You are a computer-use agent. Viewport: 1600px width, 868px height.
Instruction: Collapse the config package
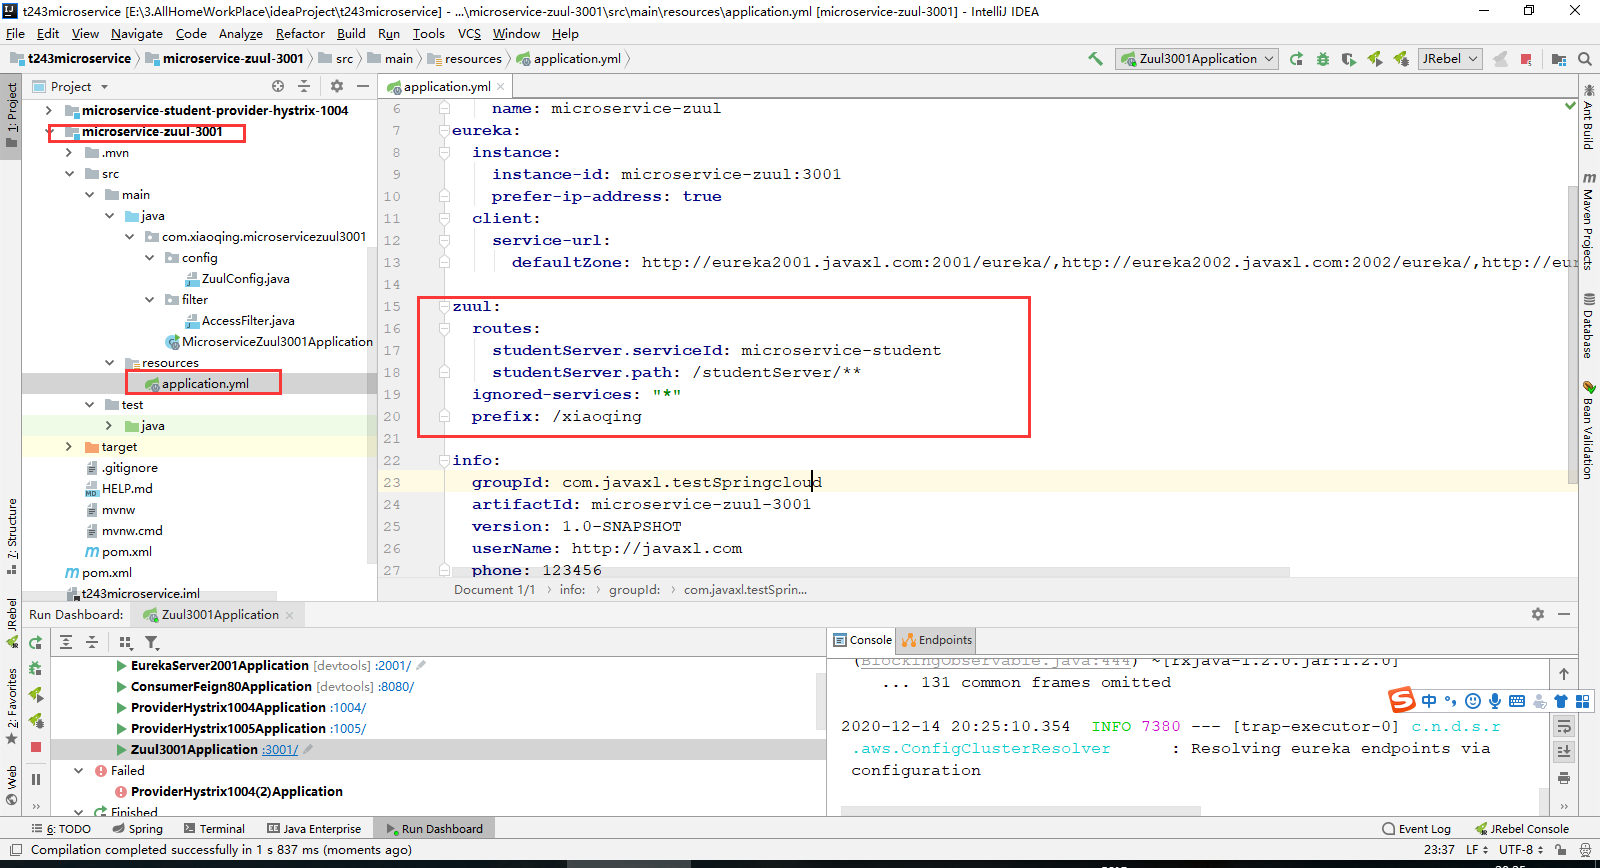(x=149, y=258)
